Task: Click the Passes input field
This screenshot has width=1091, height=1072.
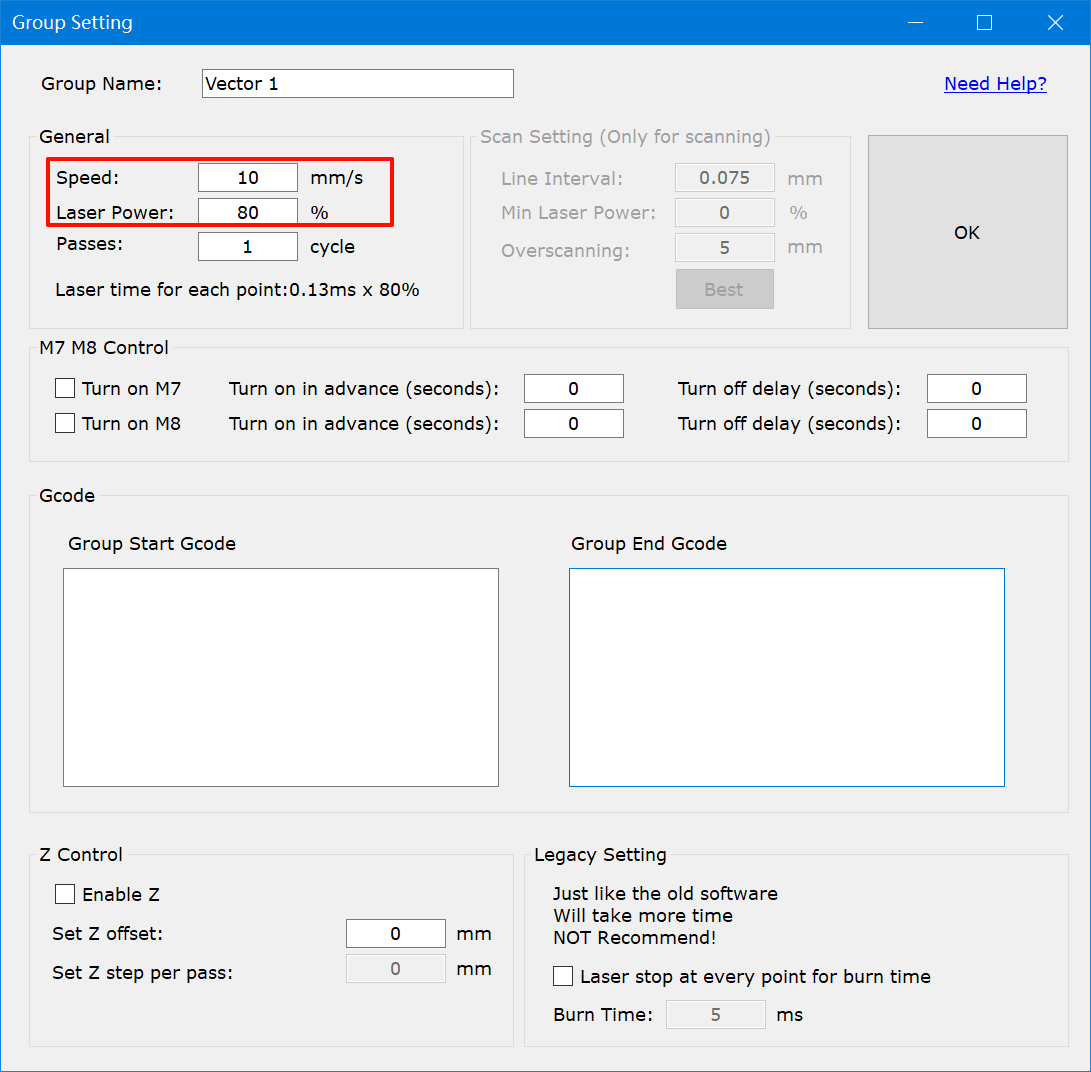Action: (x=248, y=246)
